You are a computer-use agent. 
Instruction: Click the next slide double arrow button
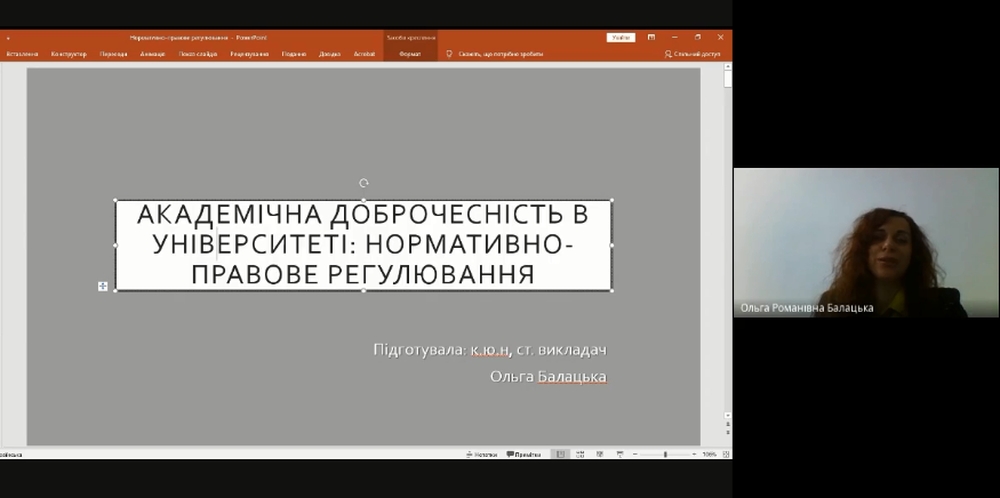tap(728, 433)
